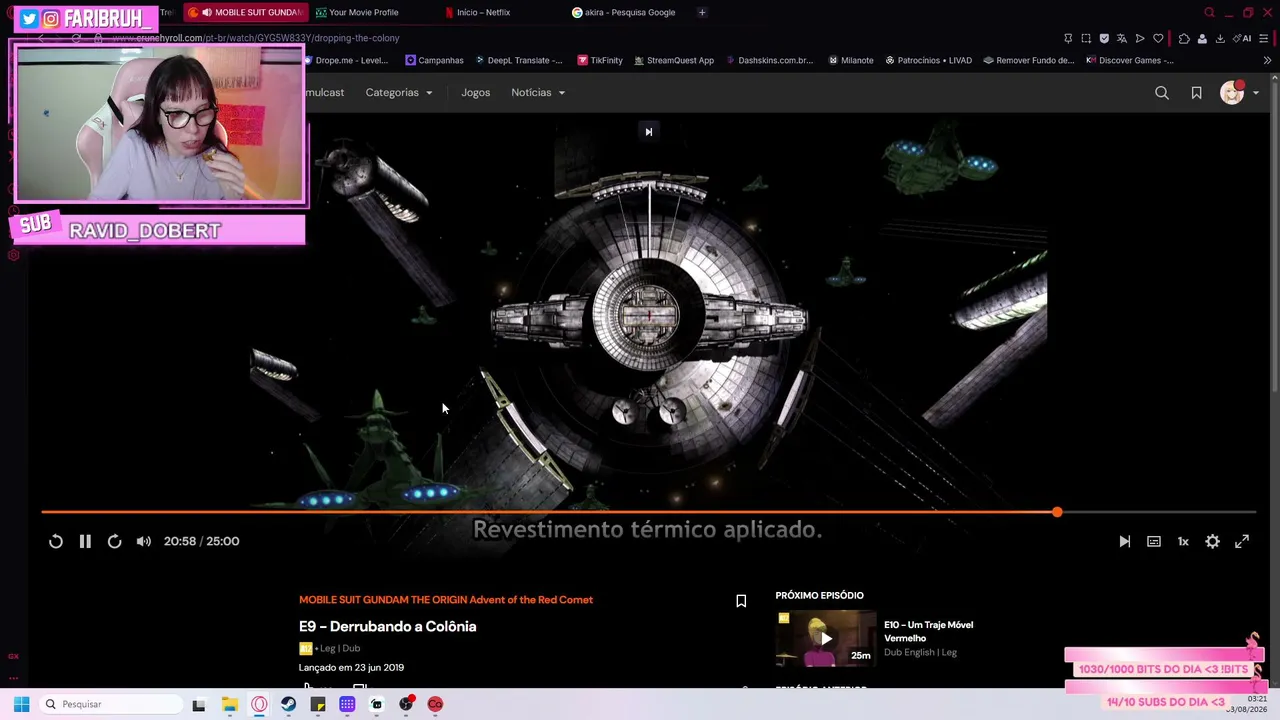Viewport: 1280px width, 720px height.
Task: Select the Mobile Suit Gundam browser tab
Action: click(x=246, y=12)
